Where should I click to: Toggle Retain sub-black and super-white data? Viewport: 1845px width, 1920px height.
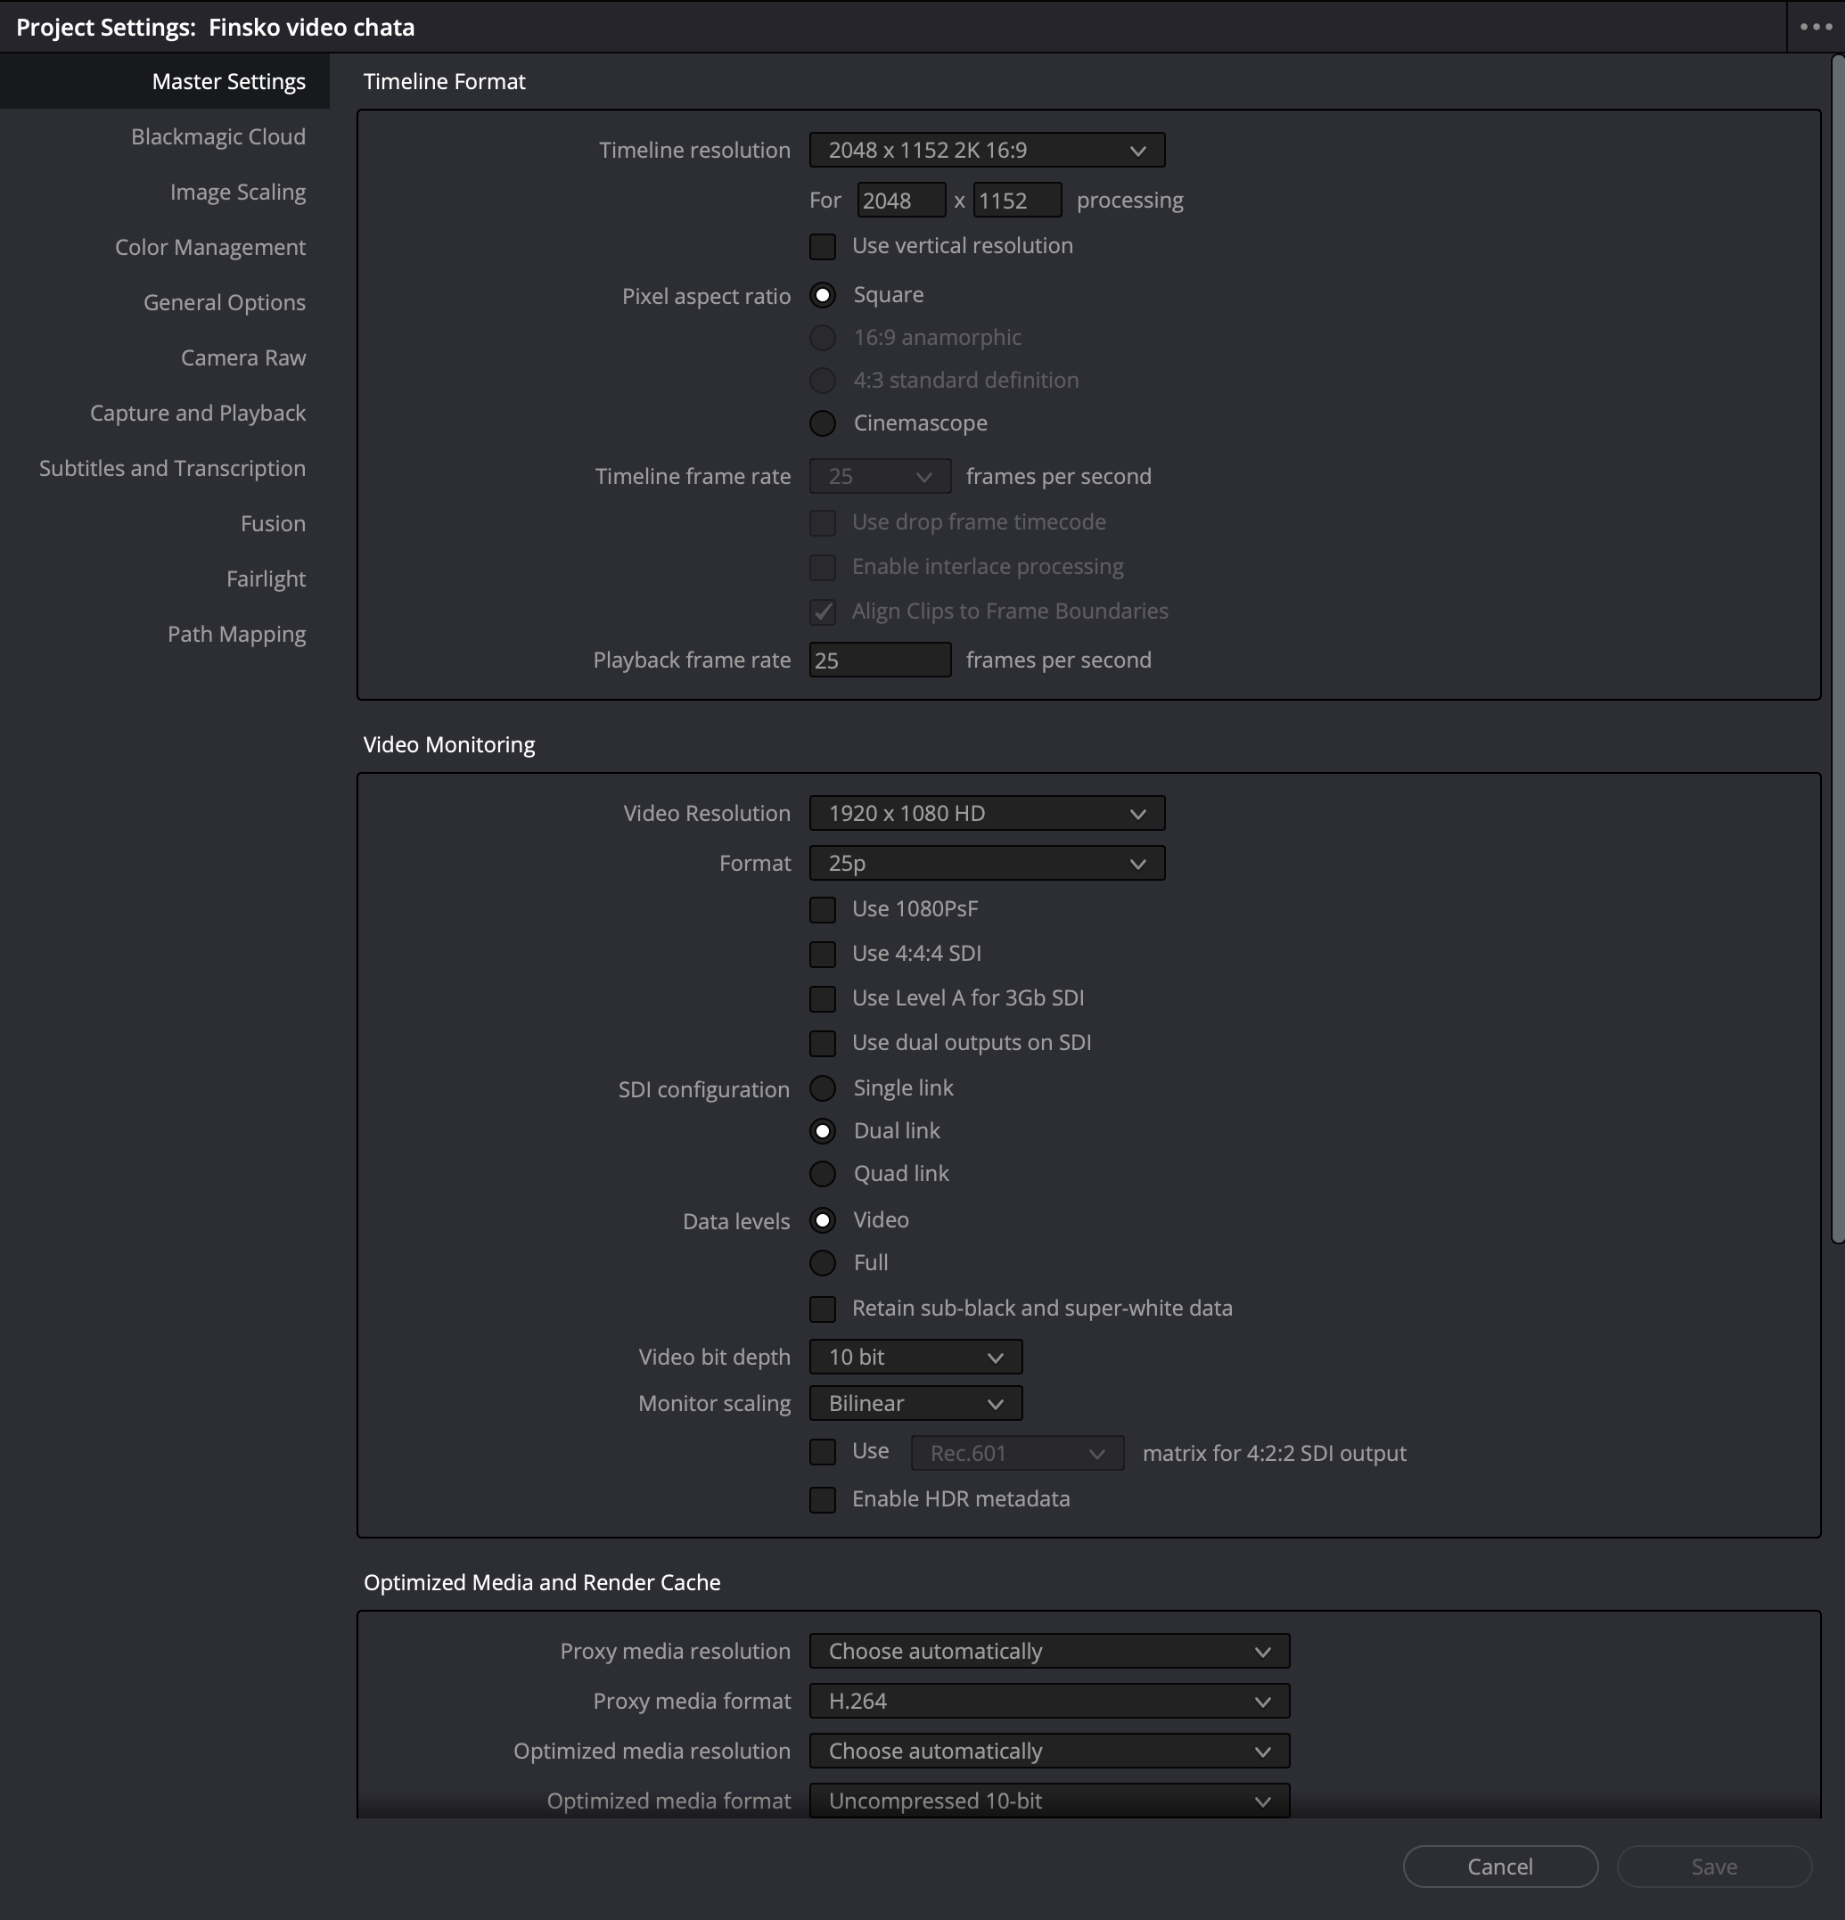click(x=822, y=1308)
